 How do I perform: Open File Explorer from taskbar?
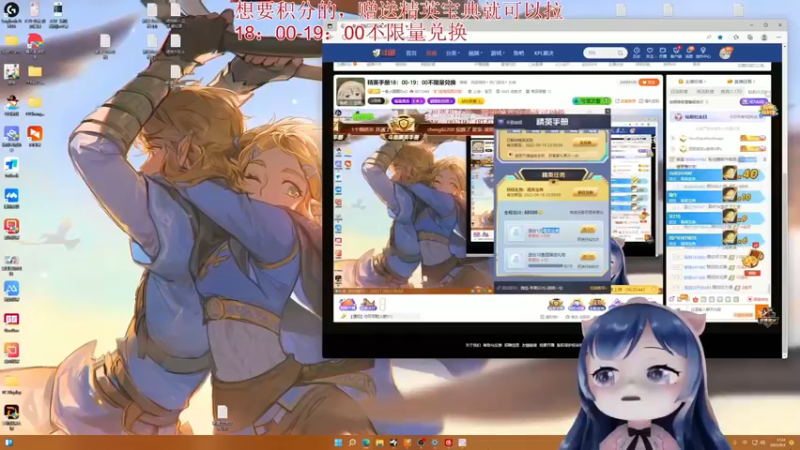tap(380, 442)
